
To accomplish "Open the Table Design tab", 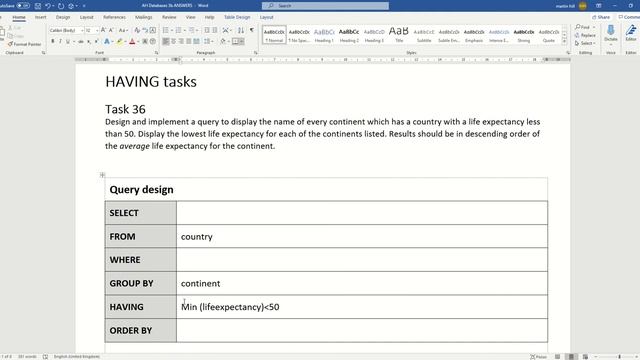I will tap(237, 17).
